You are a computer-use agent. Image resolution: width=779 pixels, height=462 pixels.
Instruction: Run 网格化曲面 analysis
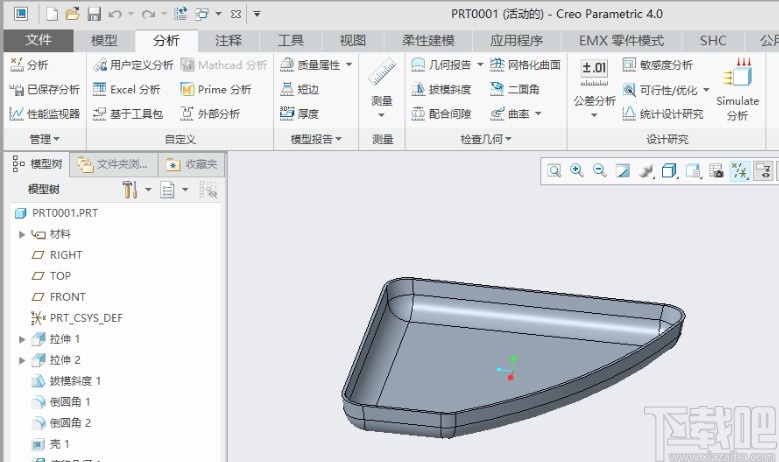(x=525, y=65)
